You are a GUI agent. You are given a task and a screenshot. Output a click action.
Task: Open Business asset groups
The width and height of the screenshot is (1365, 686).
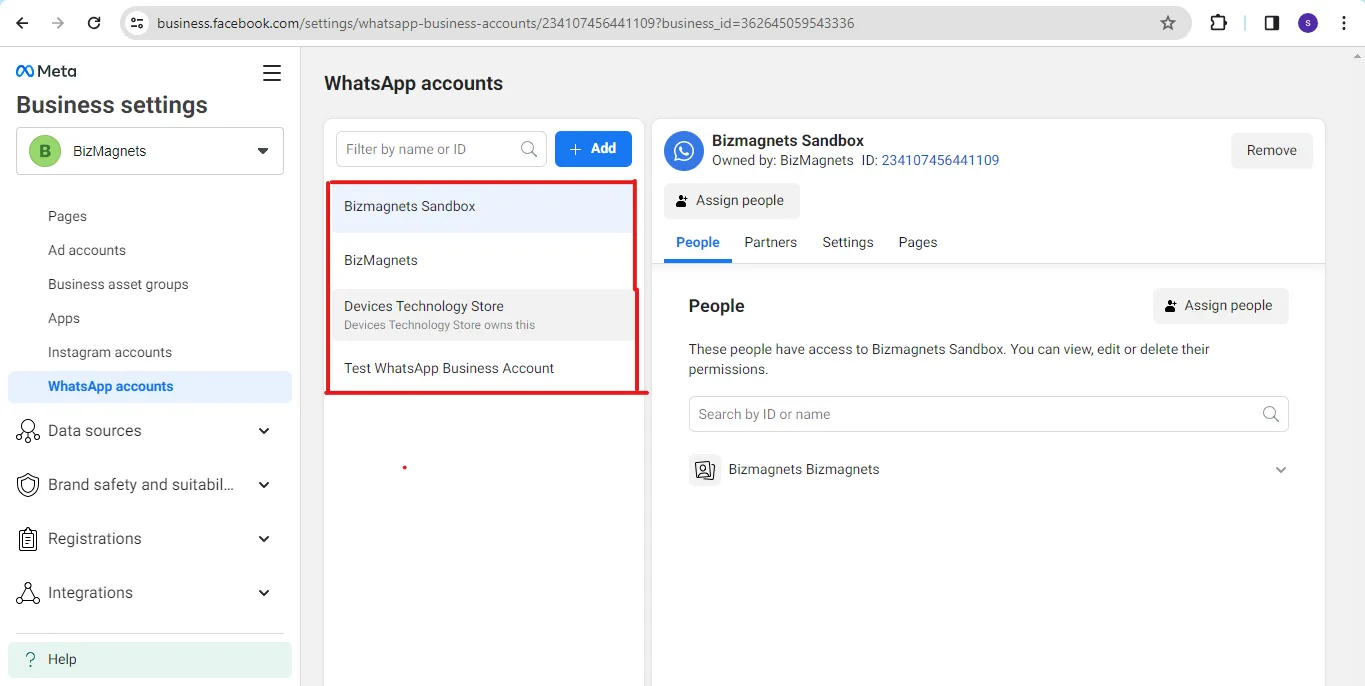coord(118,284)
